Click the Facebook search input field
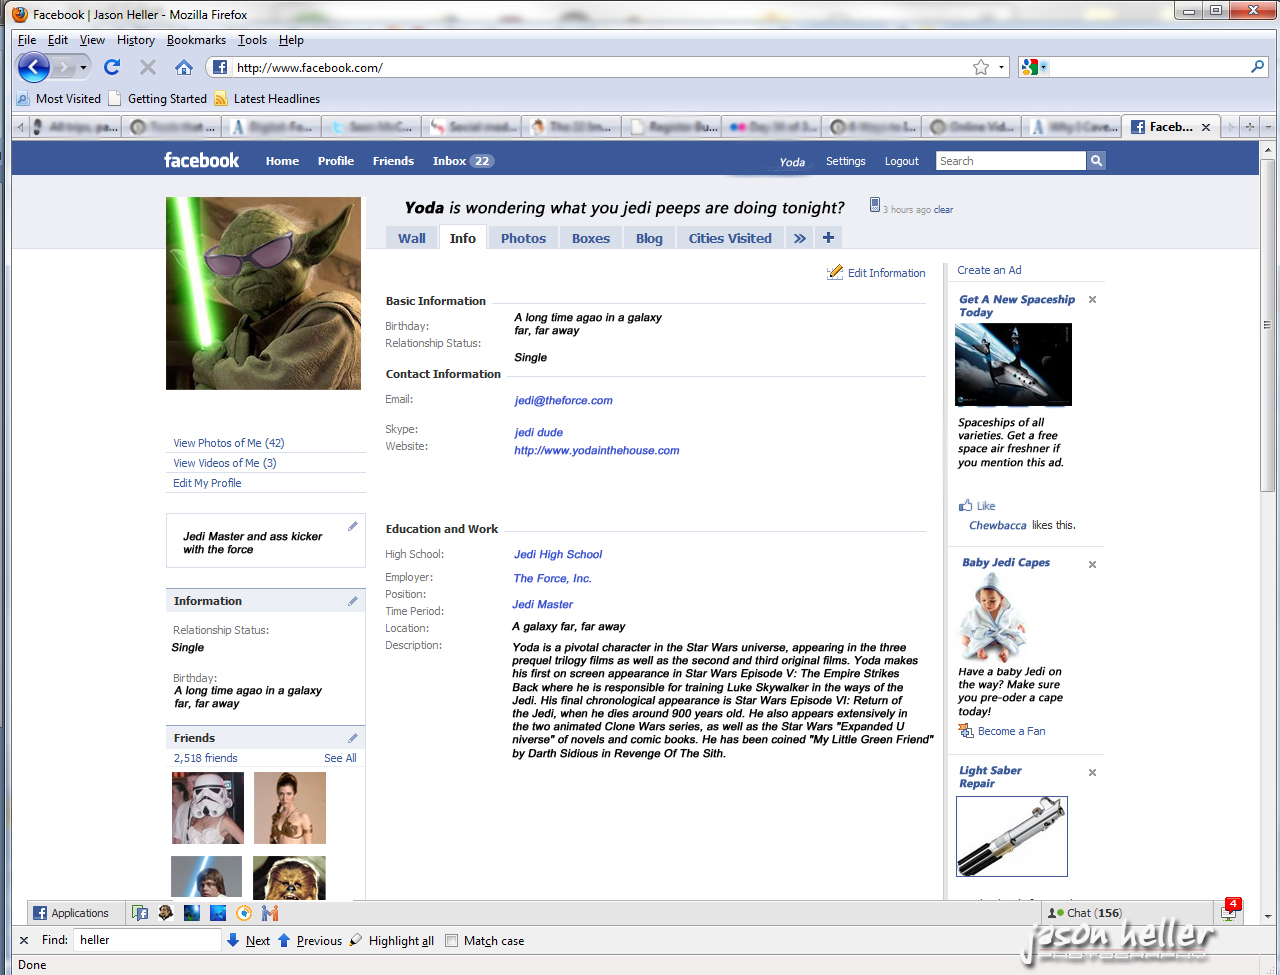The image size is (1280, 975). coord(1010,161)
